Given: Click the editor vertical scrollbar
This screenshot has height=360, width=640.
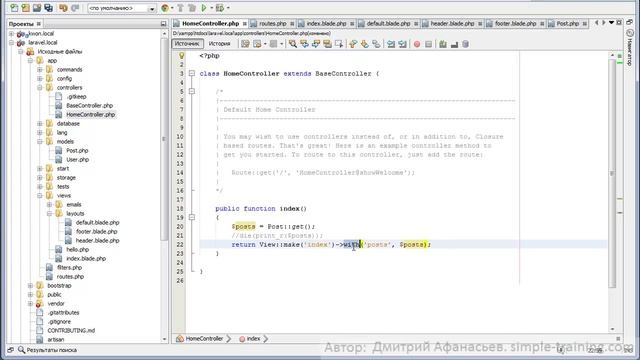Looking at the screenshot, I should 612,173.
